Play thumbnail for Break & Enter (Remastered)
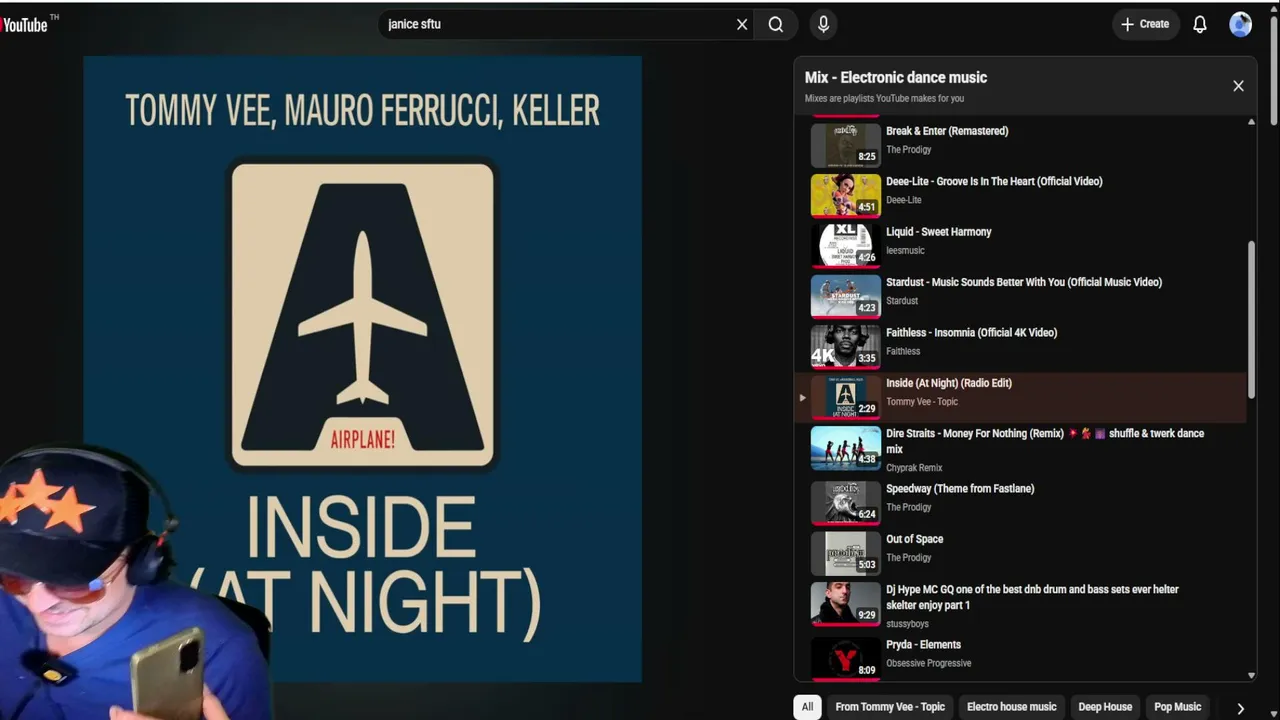Screen dimensions: 1280x720 tap(845, 145)
